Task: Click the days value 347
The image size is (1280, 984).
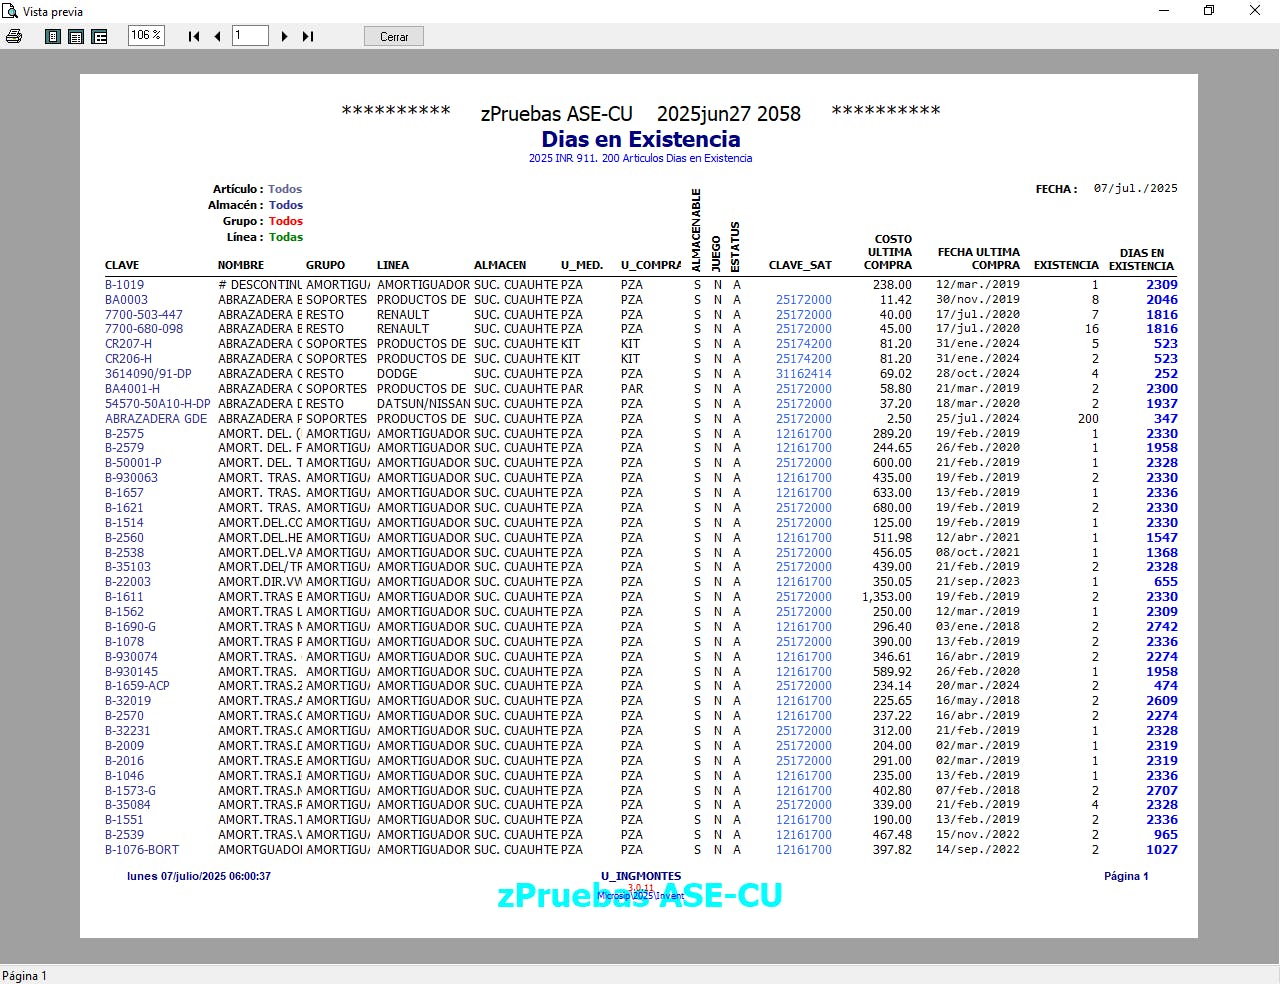Action: 1166,418
